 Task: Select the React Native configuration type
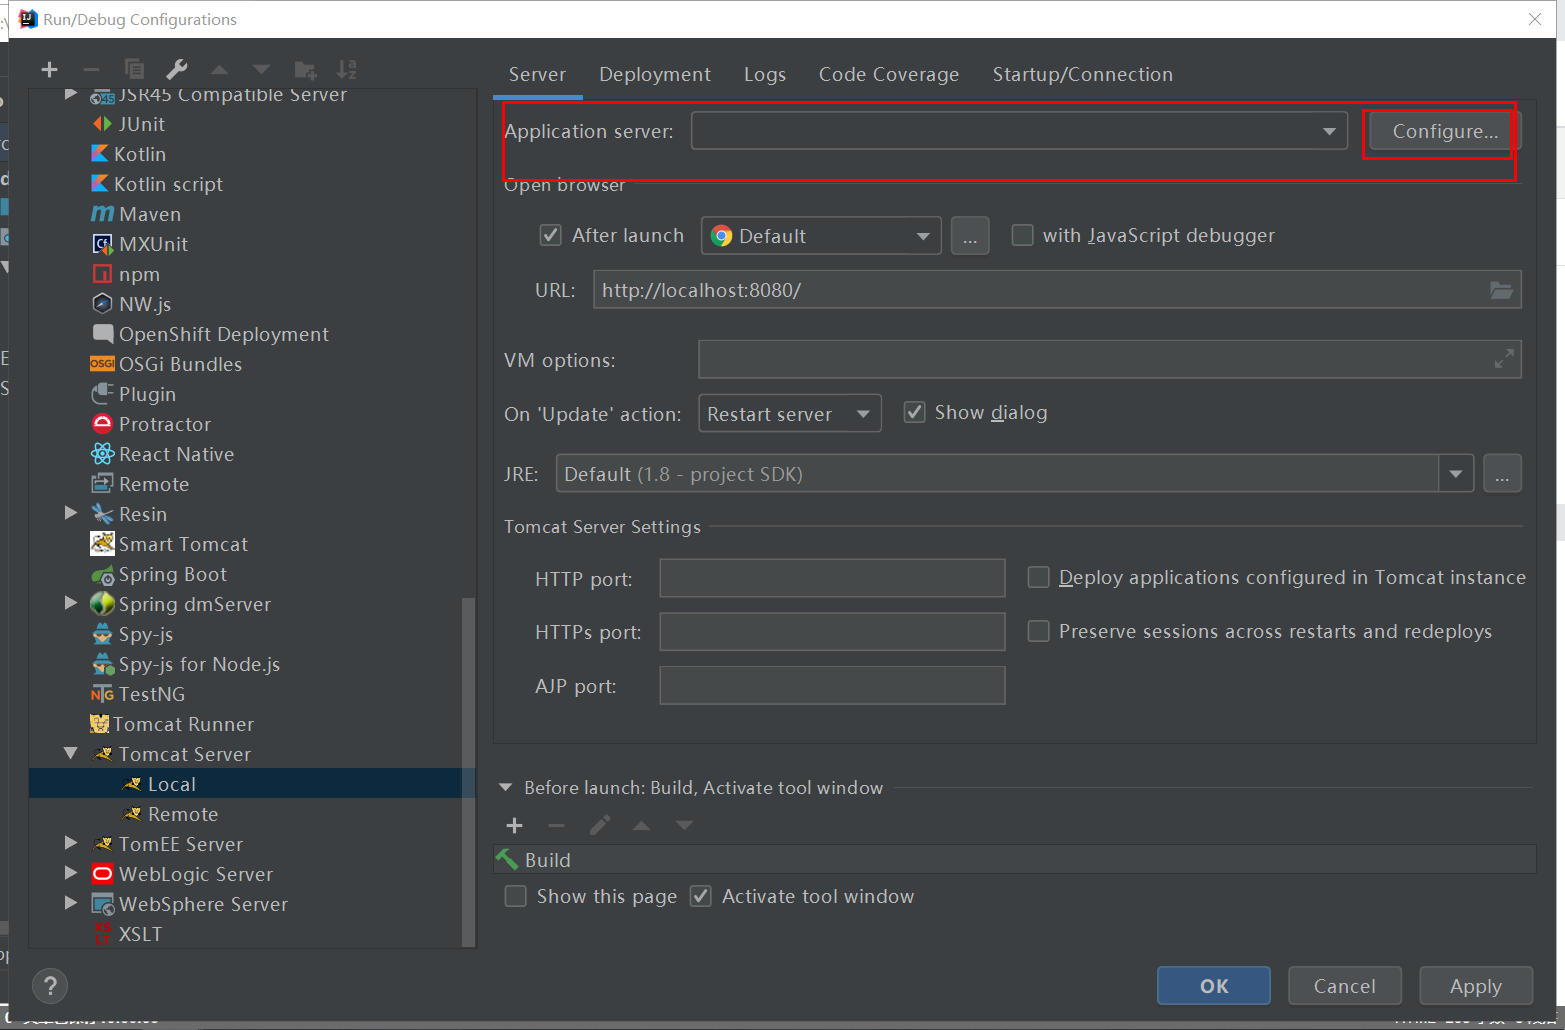(x=162, y=454)
